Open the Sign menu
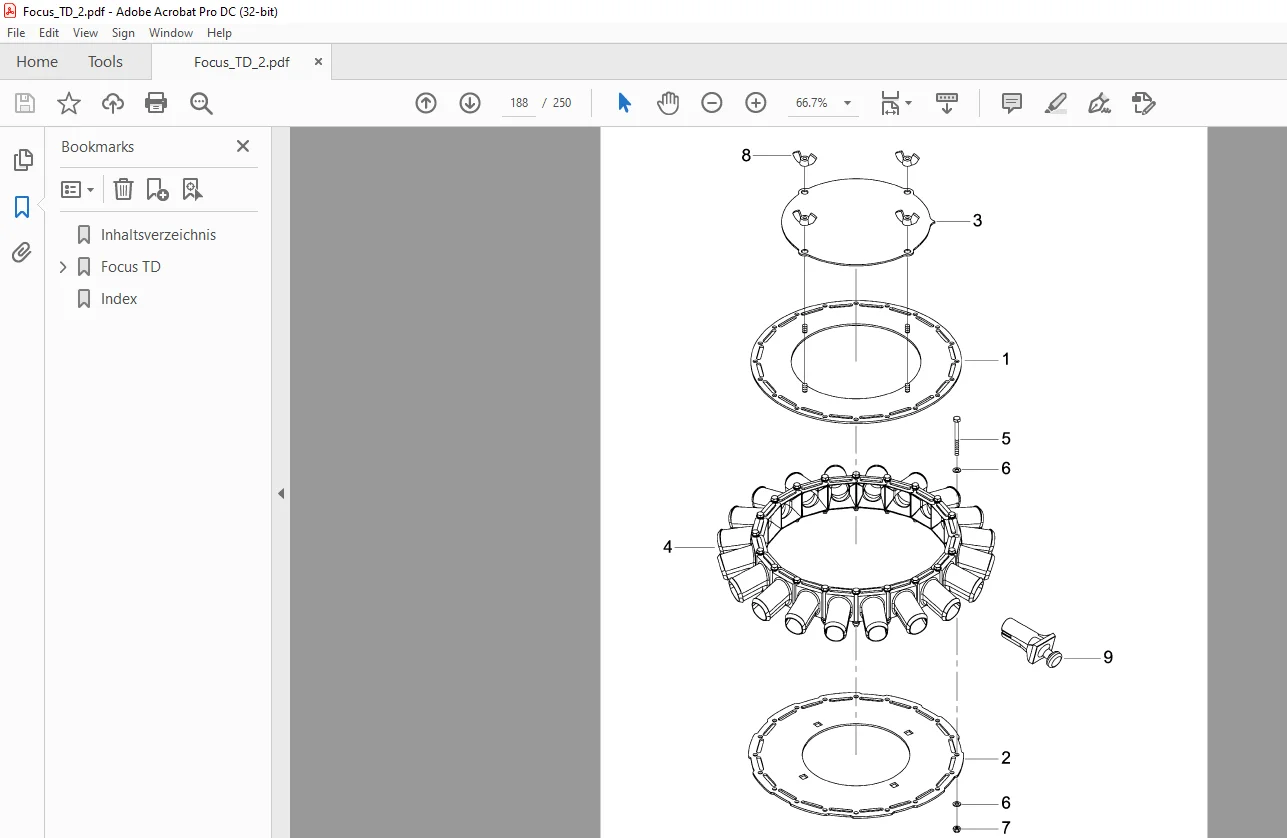1287x838 pixels. (x=124, y=33)
